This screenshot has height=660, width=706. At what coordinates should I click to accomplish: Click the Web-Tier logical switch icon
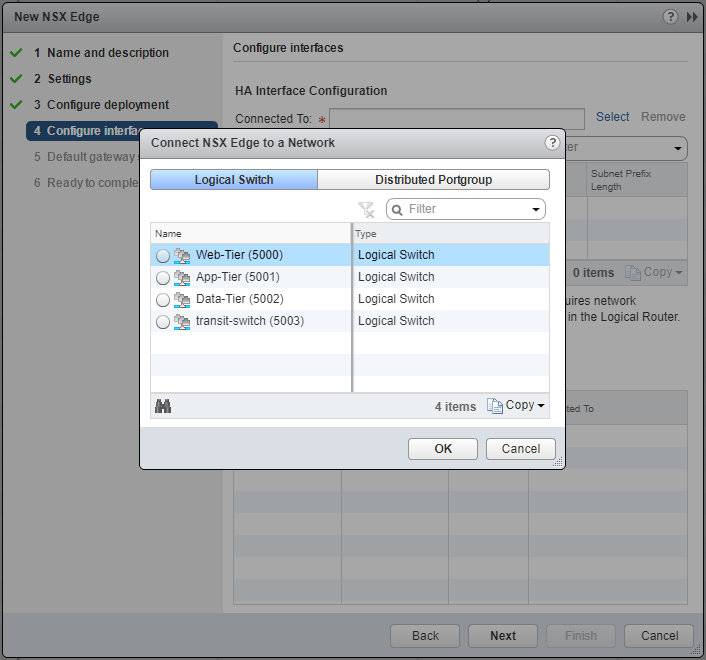point(182,256)
